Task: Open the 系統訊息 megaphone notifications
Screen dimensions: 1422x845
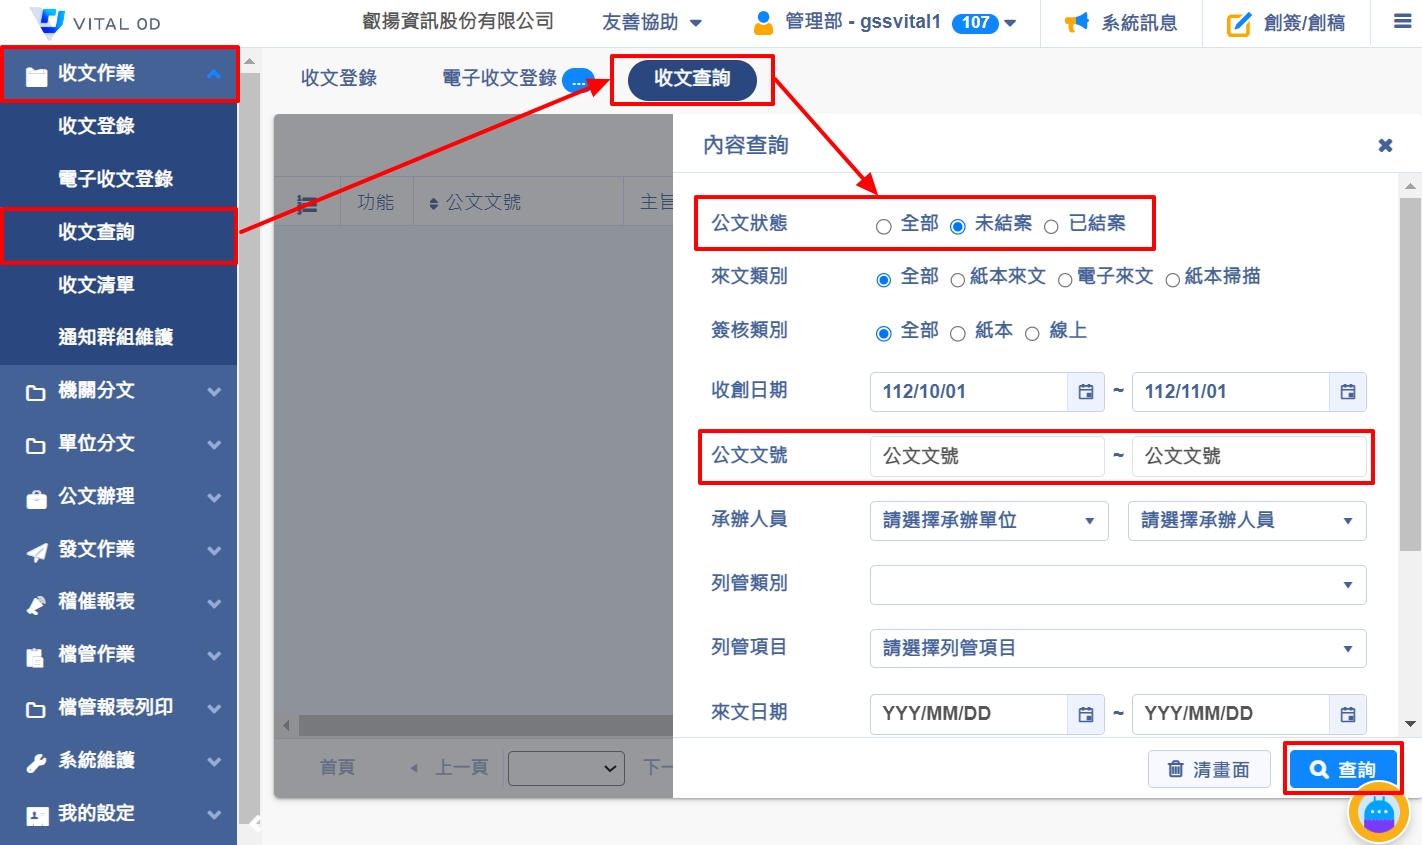Action: pos(1077,23)
